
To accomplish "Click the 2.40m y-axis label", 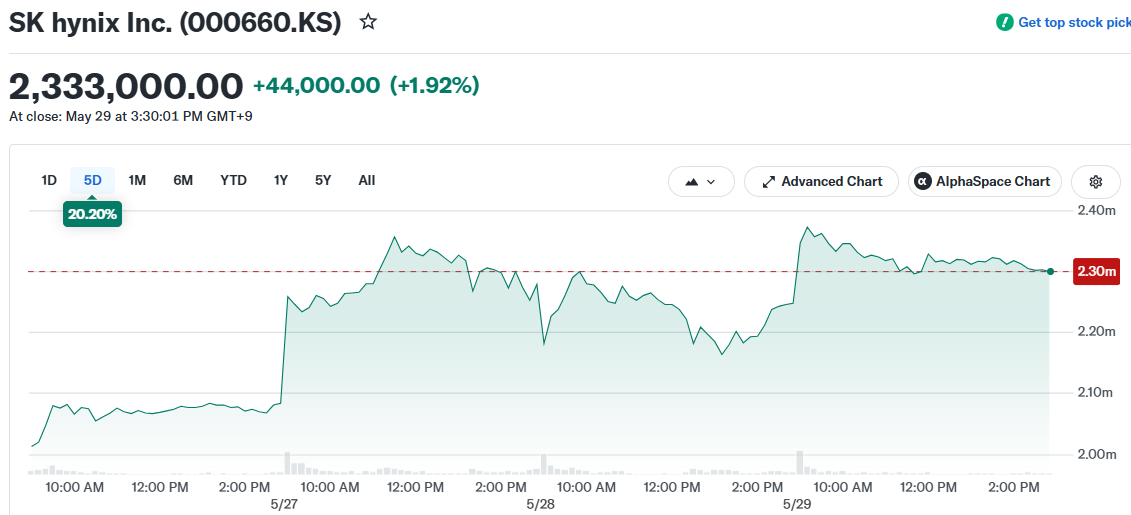I will 1096,211.
